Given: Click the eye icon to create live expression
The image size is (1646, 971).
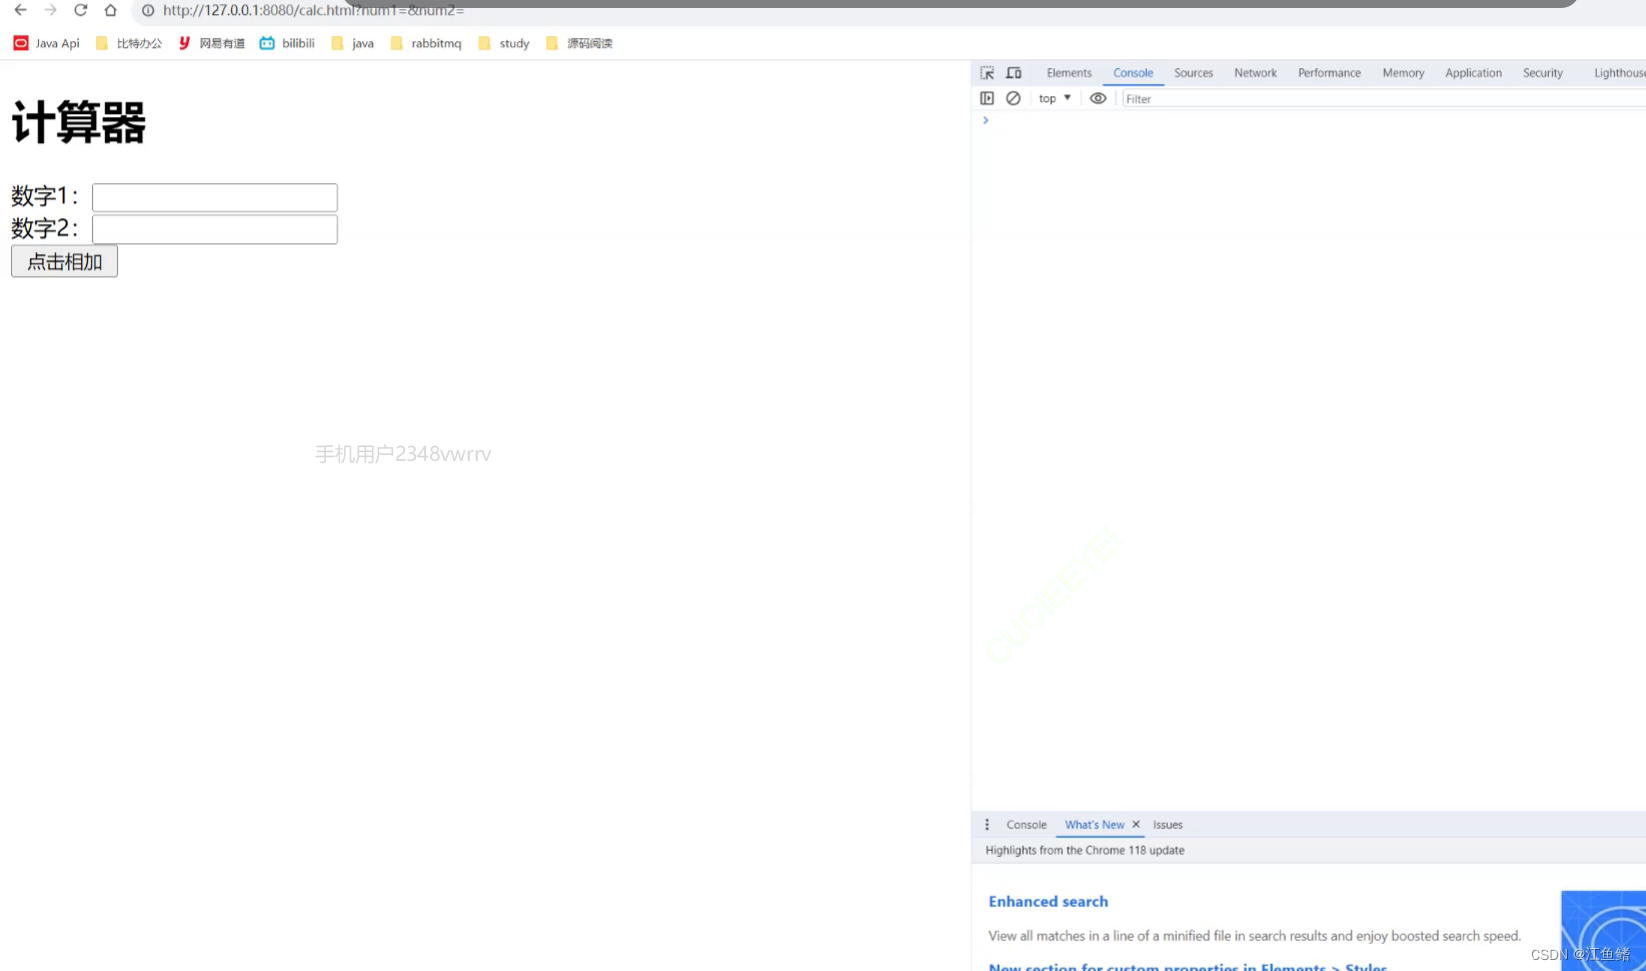Looking at the screenshot, I should tap(1097, 98).
